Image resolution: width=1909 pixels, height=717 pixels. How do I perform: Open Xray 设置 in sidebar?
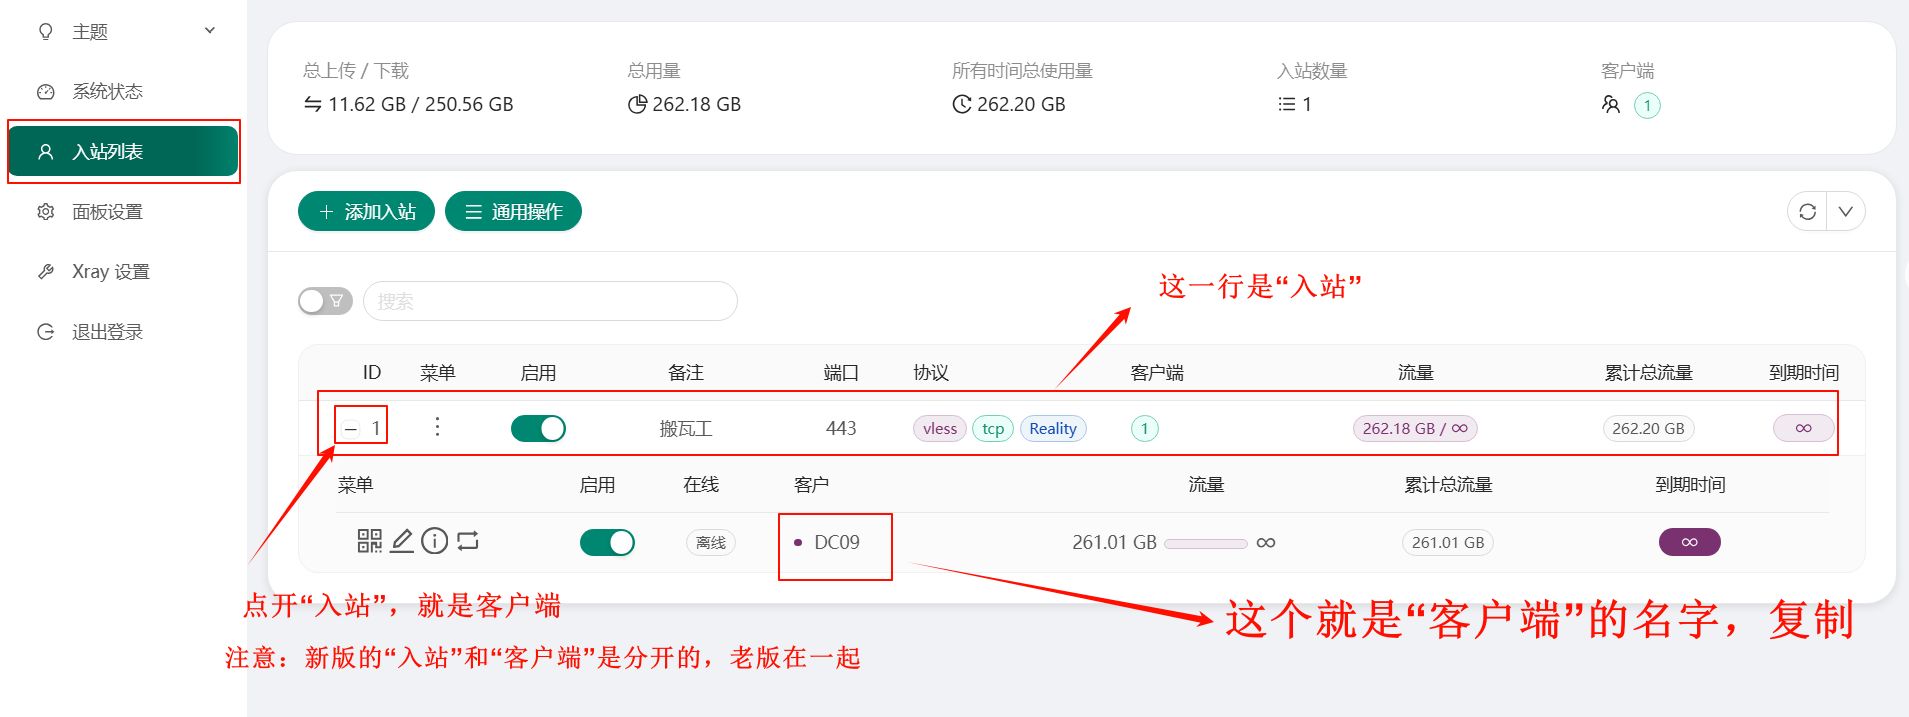(x=123, y=271)
